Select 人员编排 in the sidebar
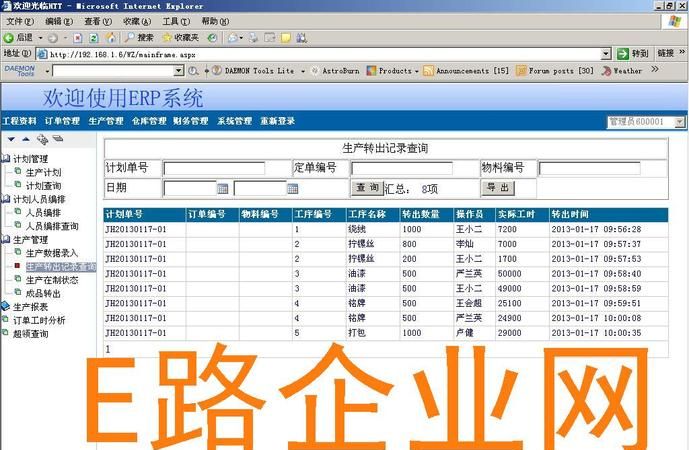This screenshot has height=450, width=689. [x=44, y=213]
